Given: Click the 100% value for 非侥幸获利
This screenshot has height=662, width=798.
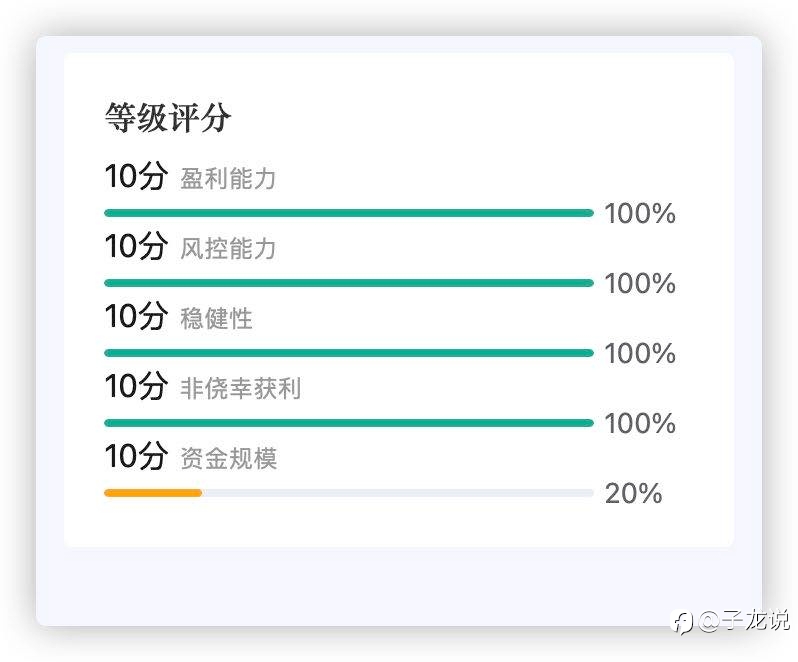Looking at the screenshot, I should 640,423.
